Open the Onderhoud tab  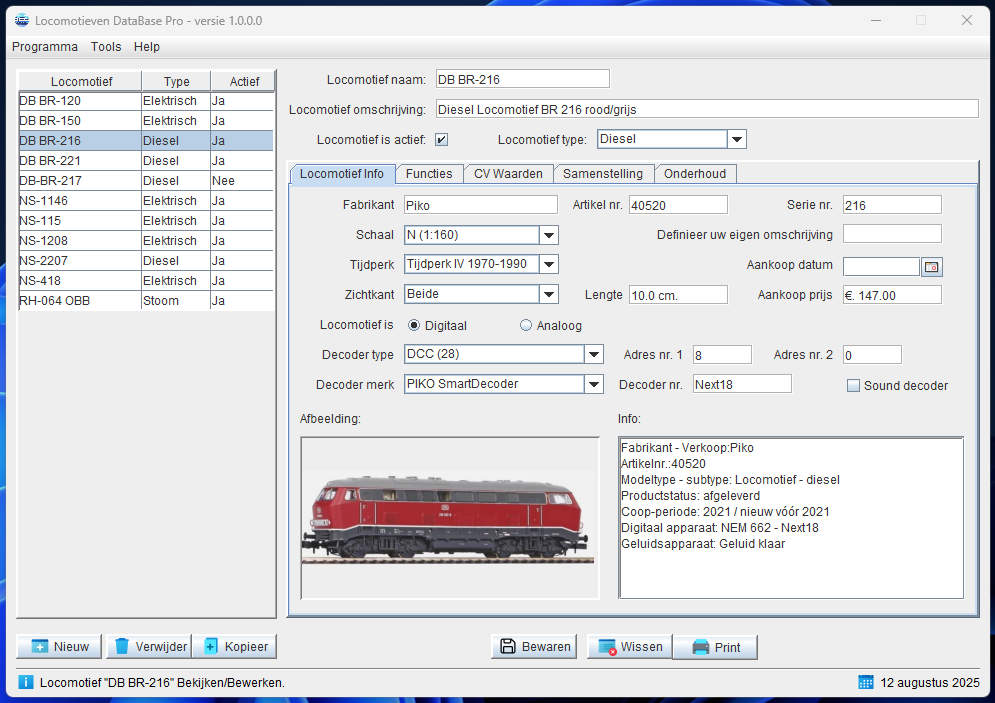tap(695, 174)
